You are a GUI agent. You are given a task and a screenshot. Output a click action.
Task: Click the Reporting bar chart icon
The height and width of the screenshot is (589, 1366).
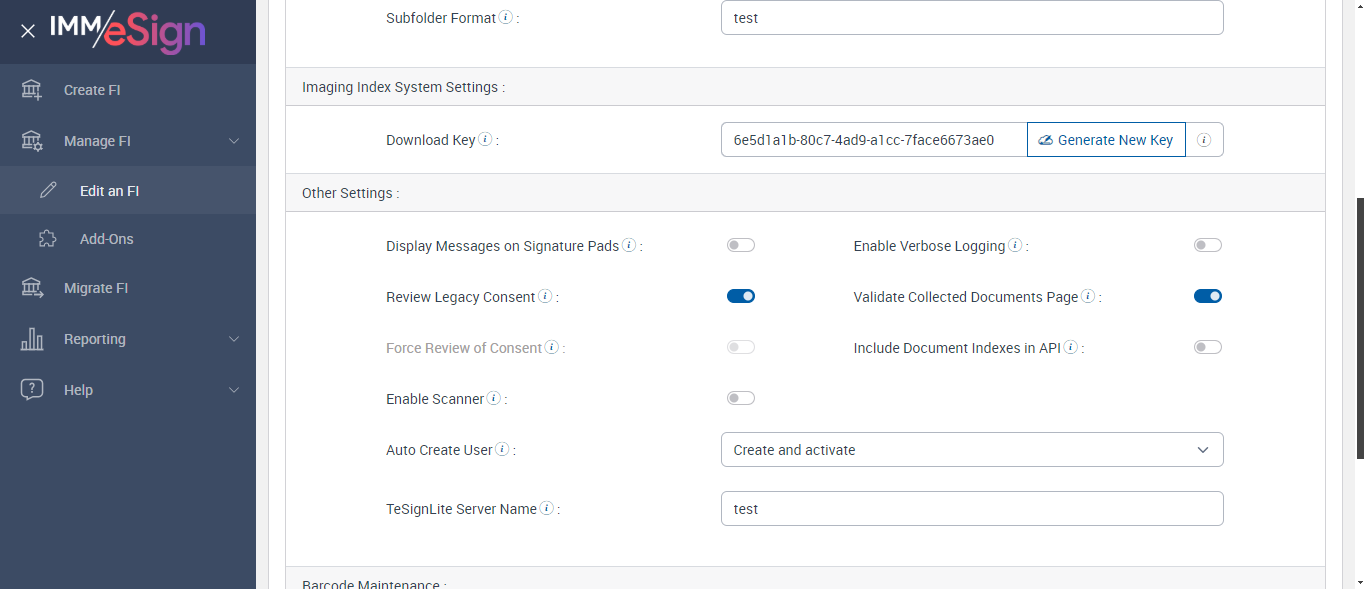[32, 339]
